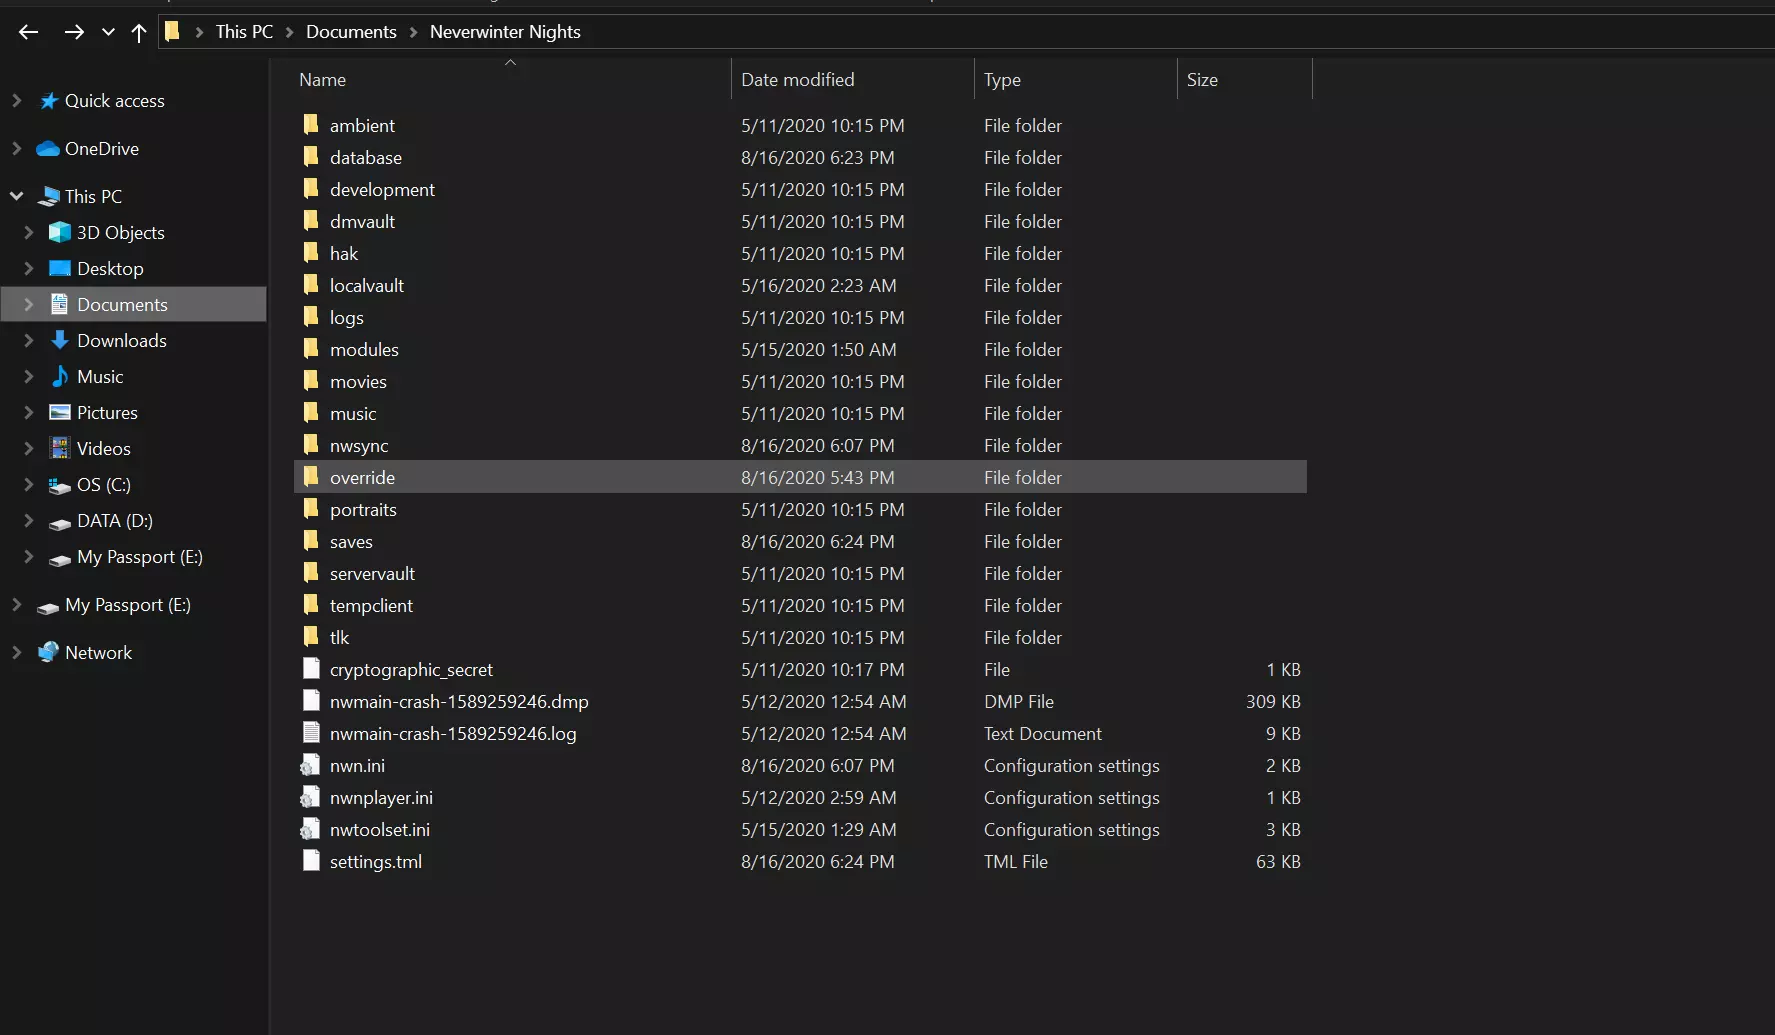Click Documents in the address breadcrumb
The height and width of the screenshot is (1035, 1775).
351,32
